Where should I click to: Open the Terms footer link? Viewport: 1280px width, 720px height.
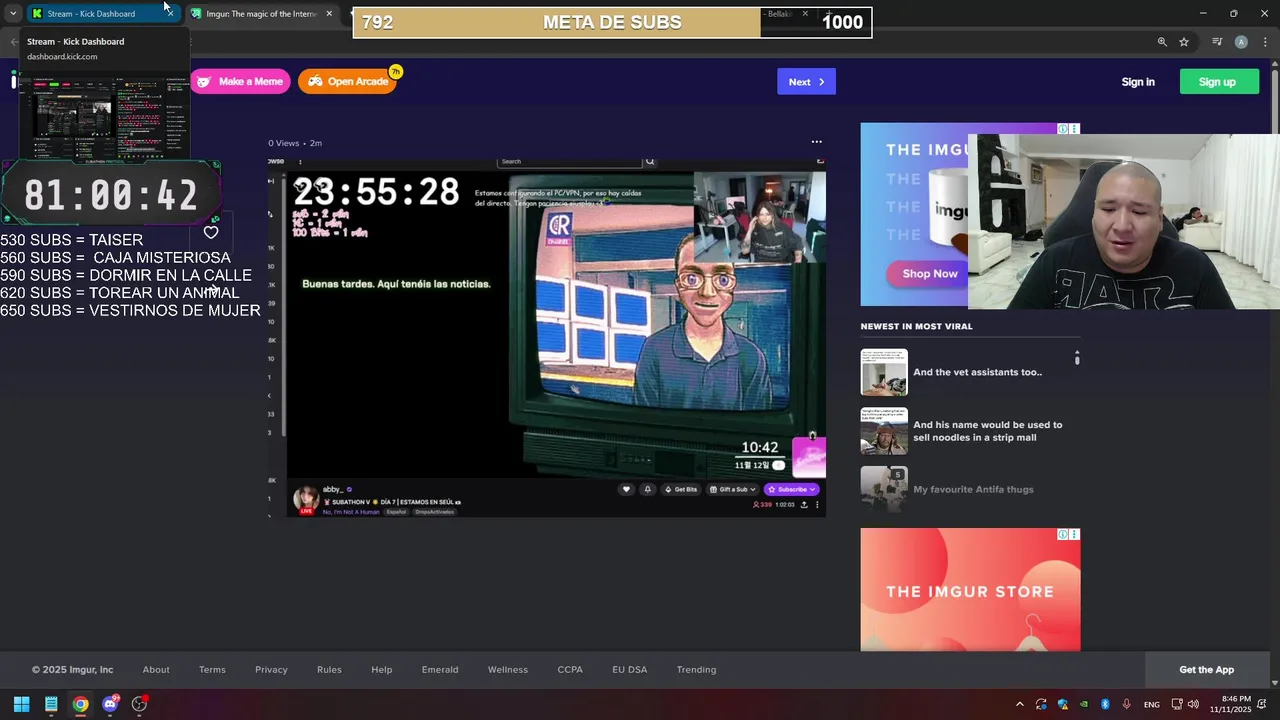tap(212, 670)
